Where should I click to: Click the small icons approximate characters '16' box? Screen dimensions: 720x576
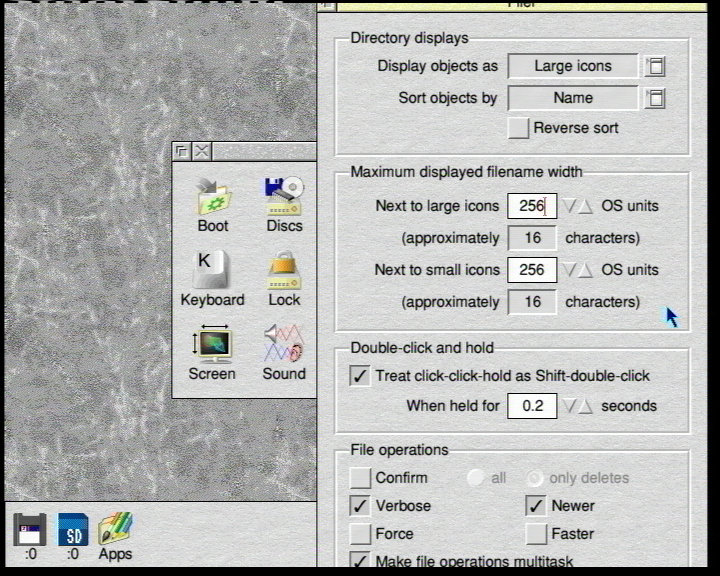532,302
